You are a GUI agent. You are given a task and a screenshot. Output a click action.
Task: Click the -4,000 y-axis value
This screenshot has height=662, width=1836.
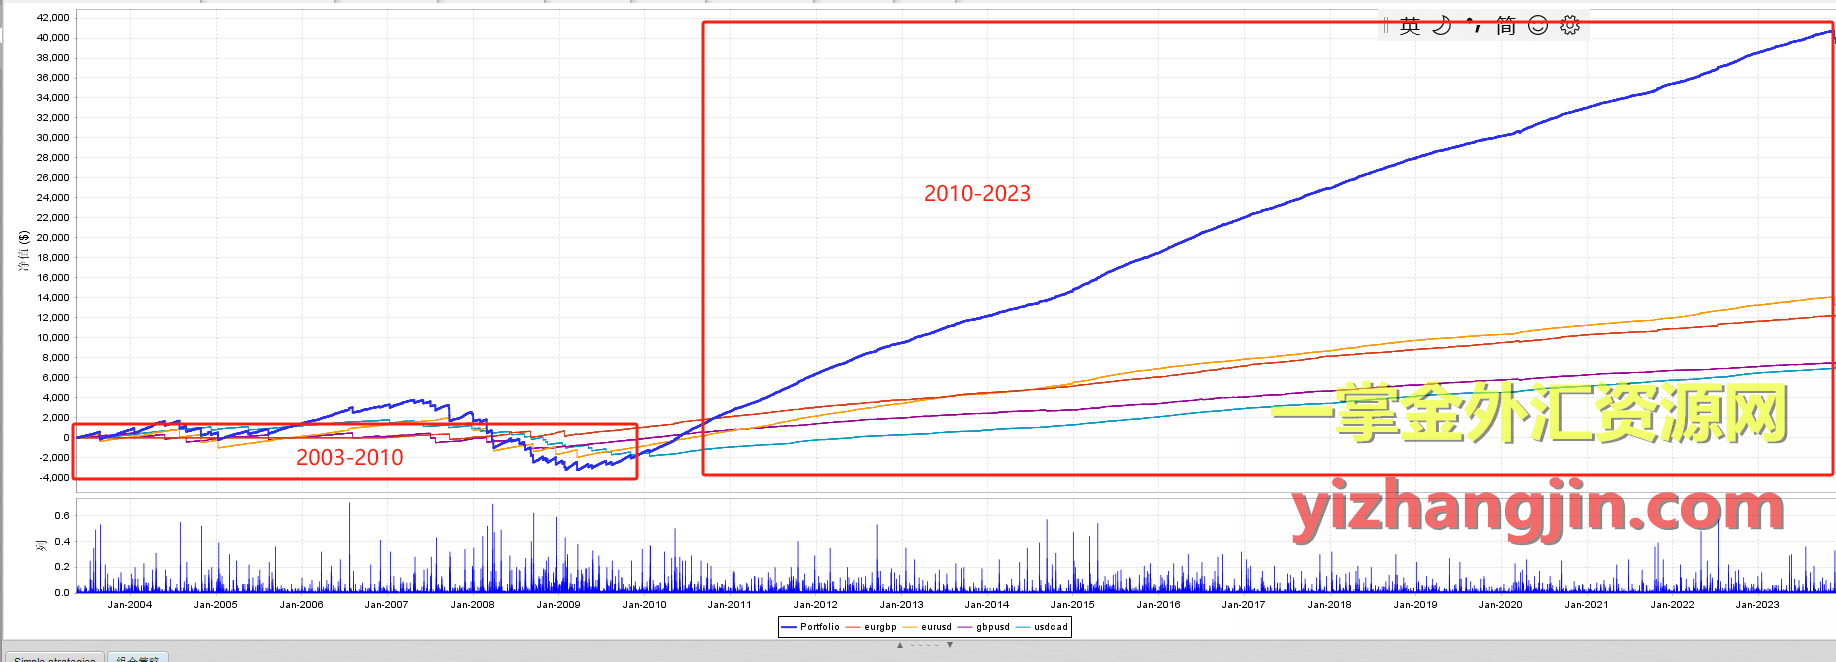(x=53, y=478)
